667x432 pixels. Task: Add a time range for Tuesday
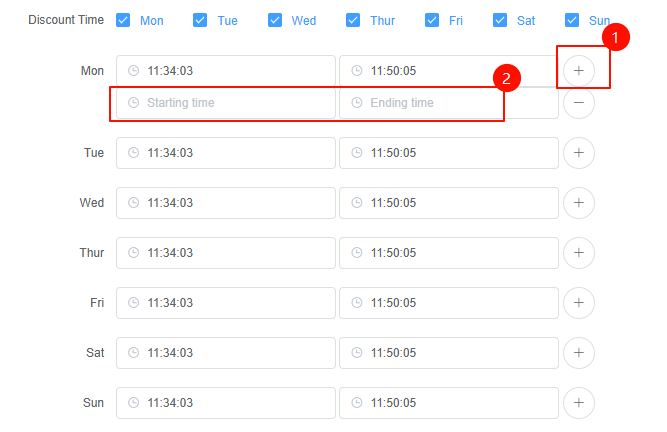click(x=579, y=153)
